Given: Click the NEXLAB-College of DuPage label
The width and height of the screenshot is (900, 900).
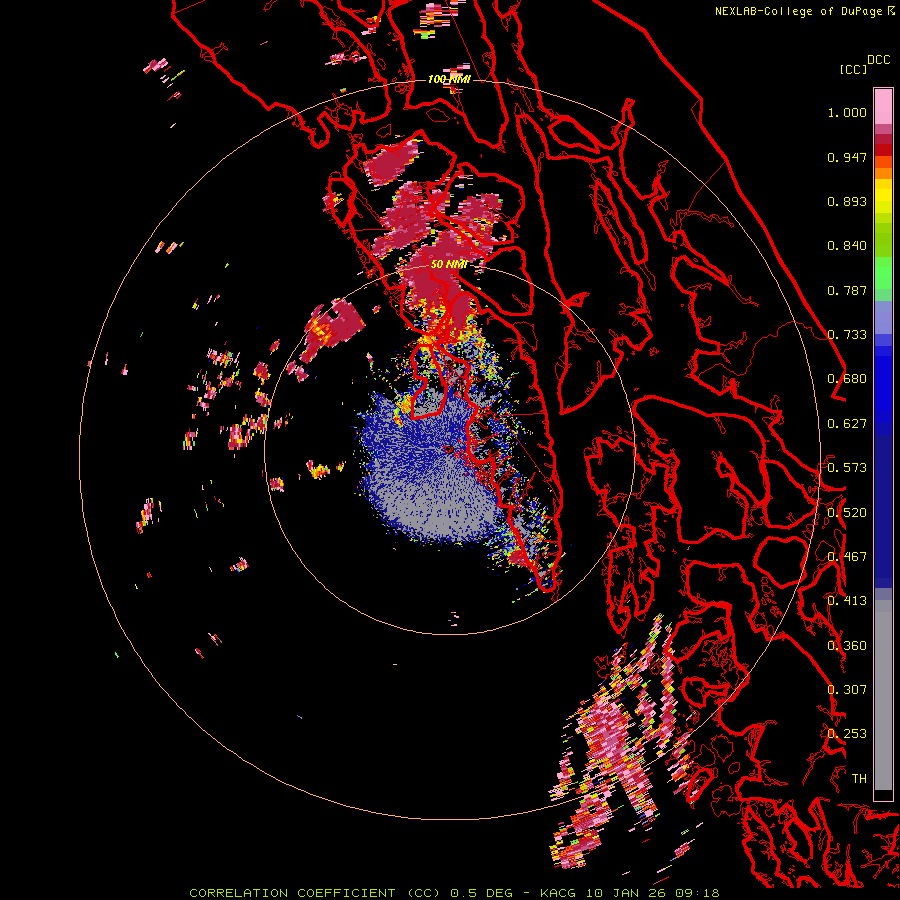Looking at the screenshot, I should tap(798, 11).
